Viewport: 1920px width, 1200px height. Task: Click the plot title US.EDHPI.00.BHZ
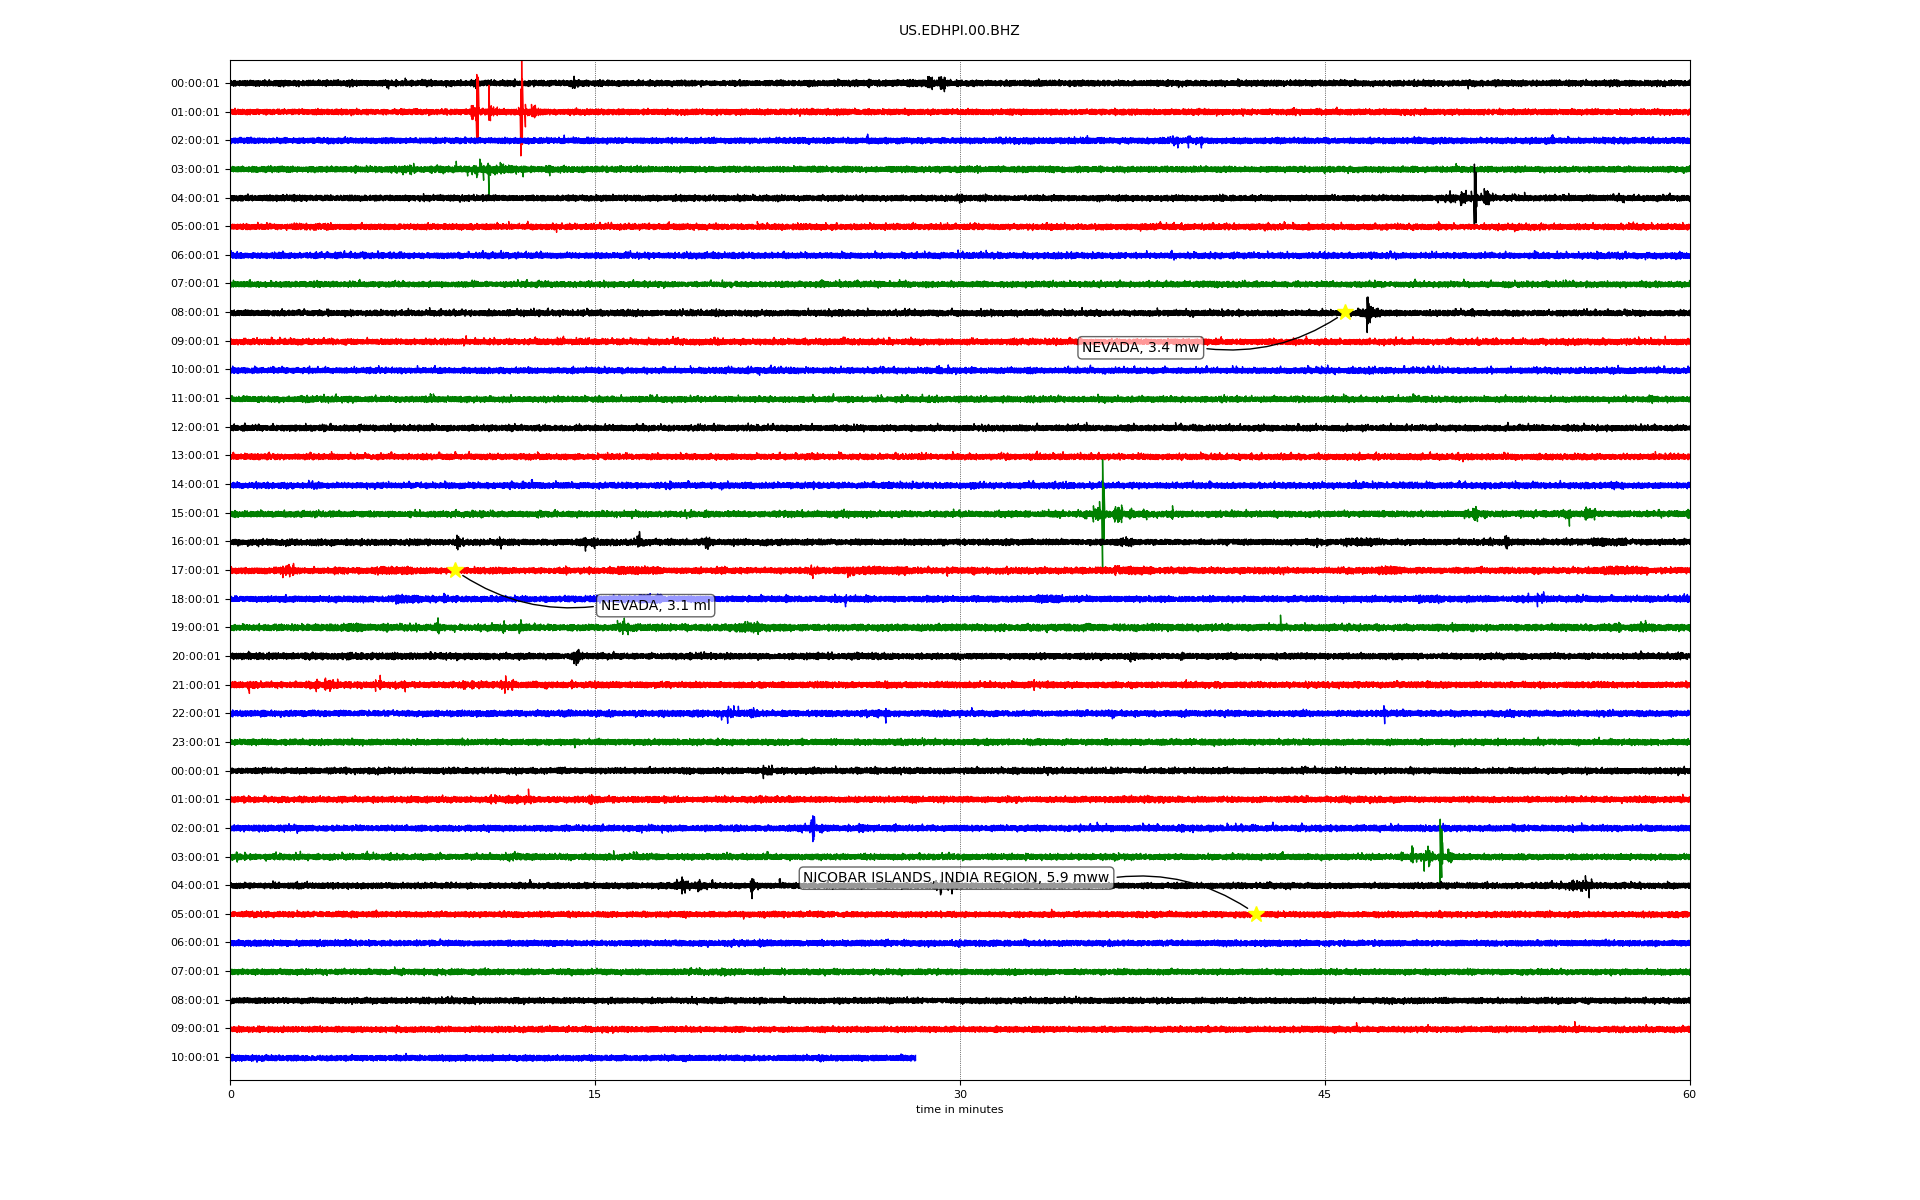[x=959, y=31]
